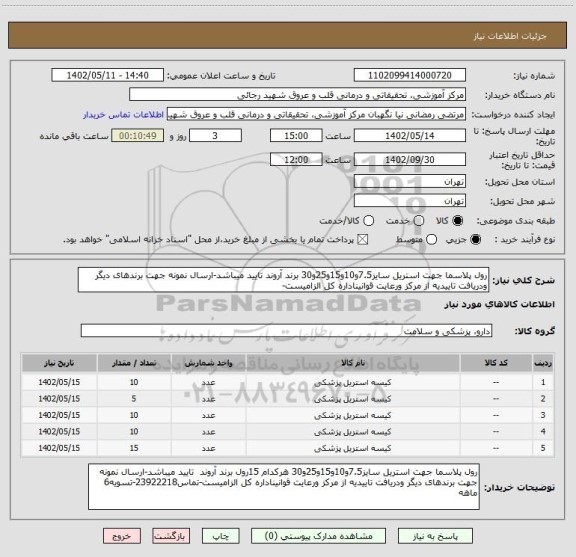This screenshot has height=557, width=576.
Task: Select the متوسط purchase type radio
Action: pos(432,240)
